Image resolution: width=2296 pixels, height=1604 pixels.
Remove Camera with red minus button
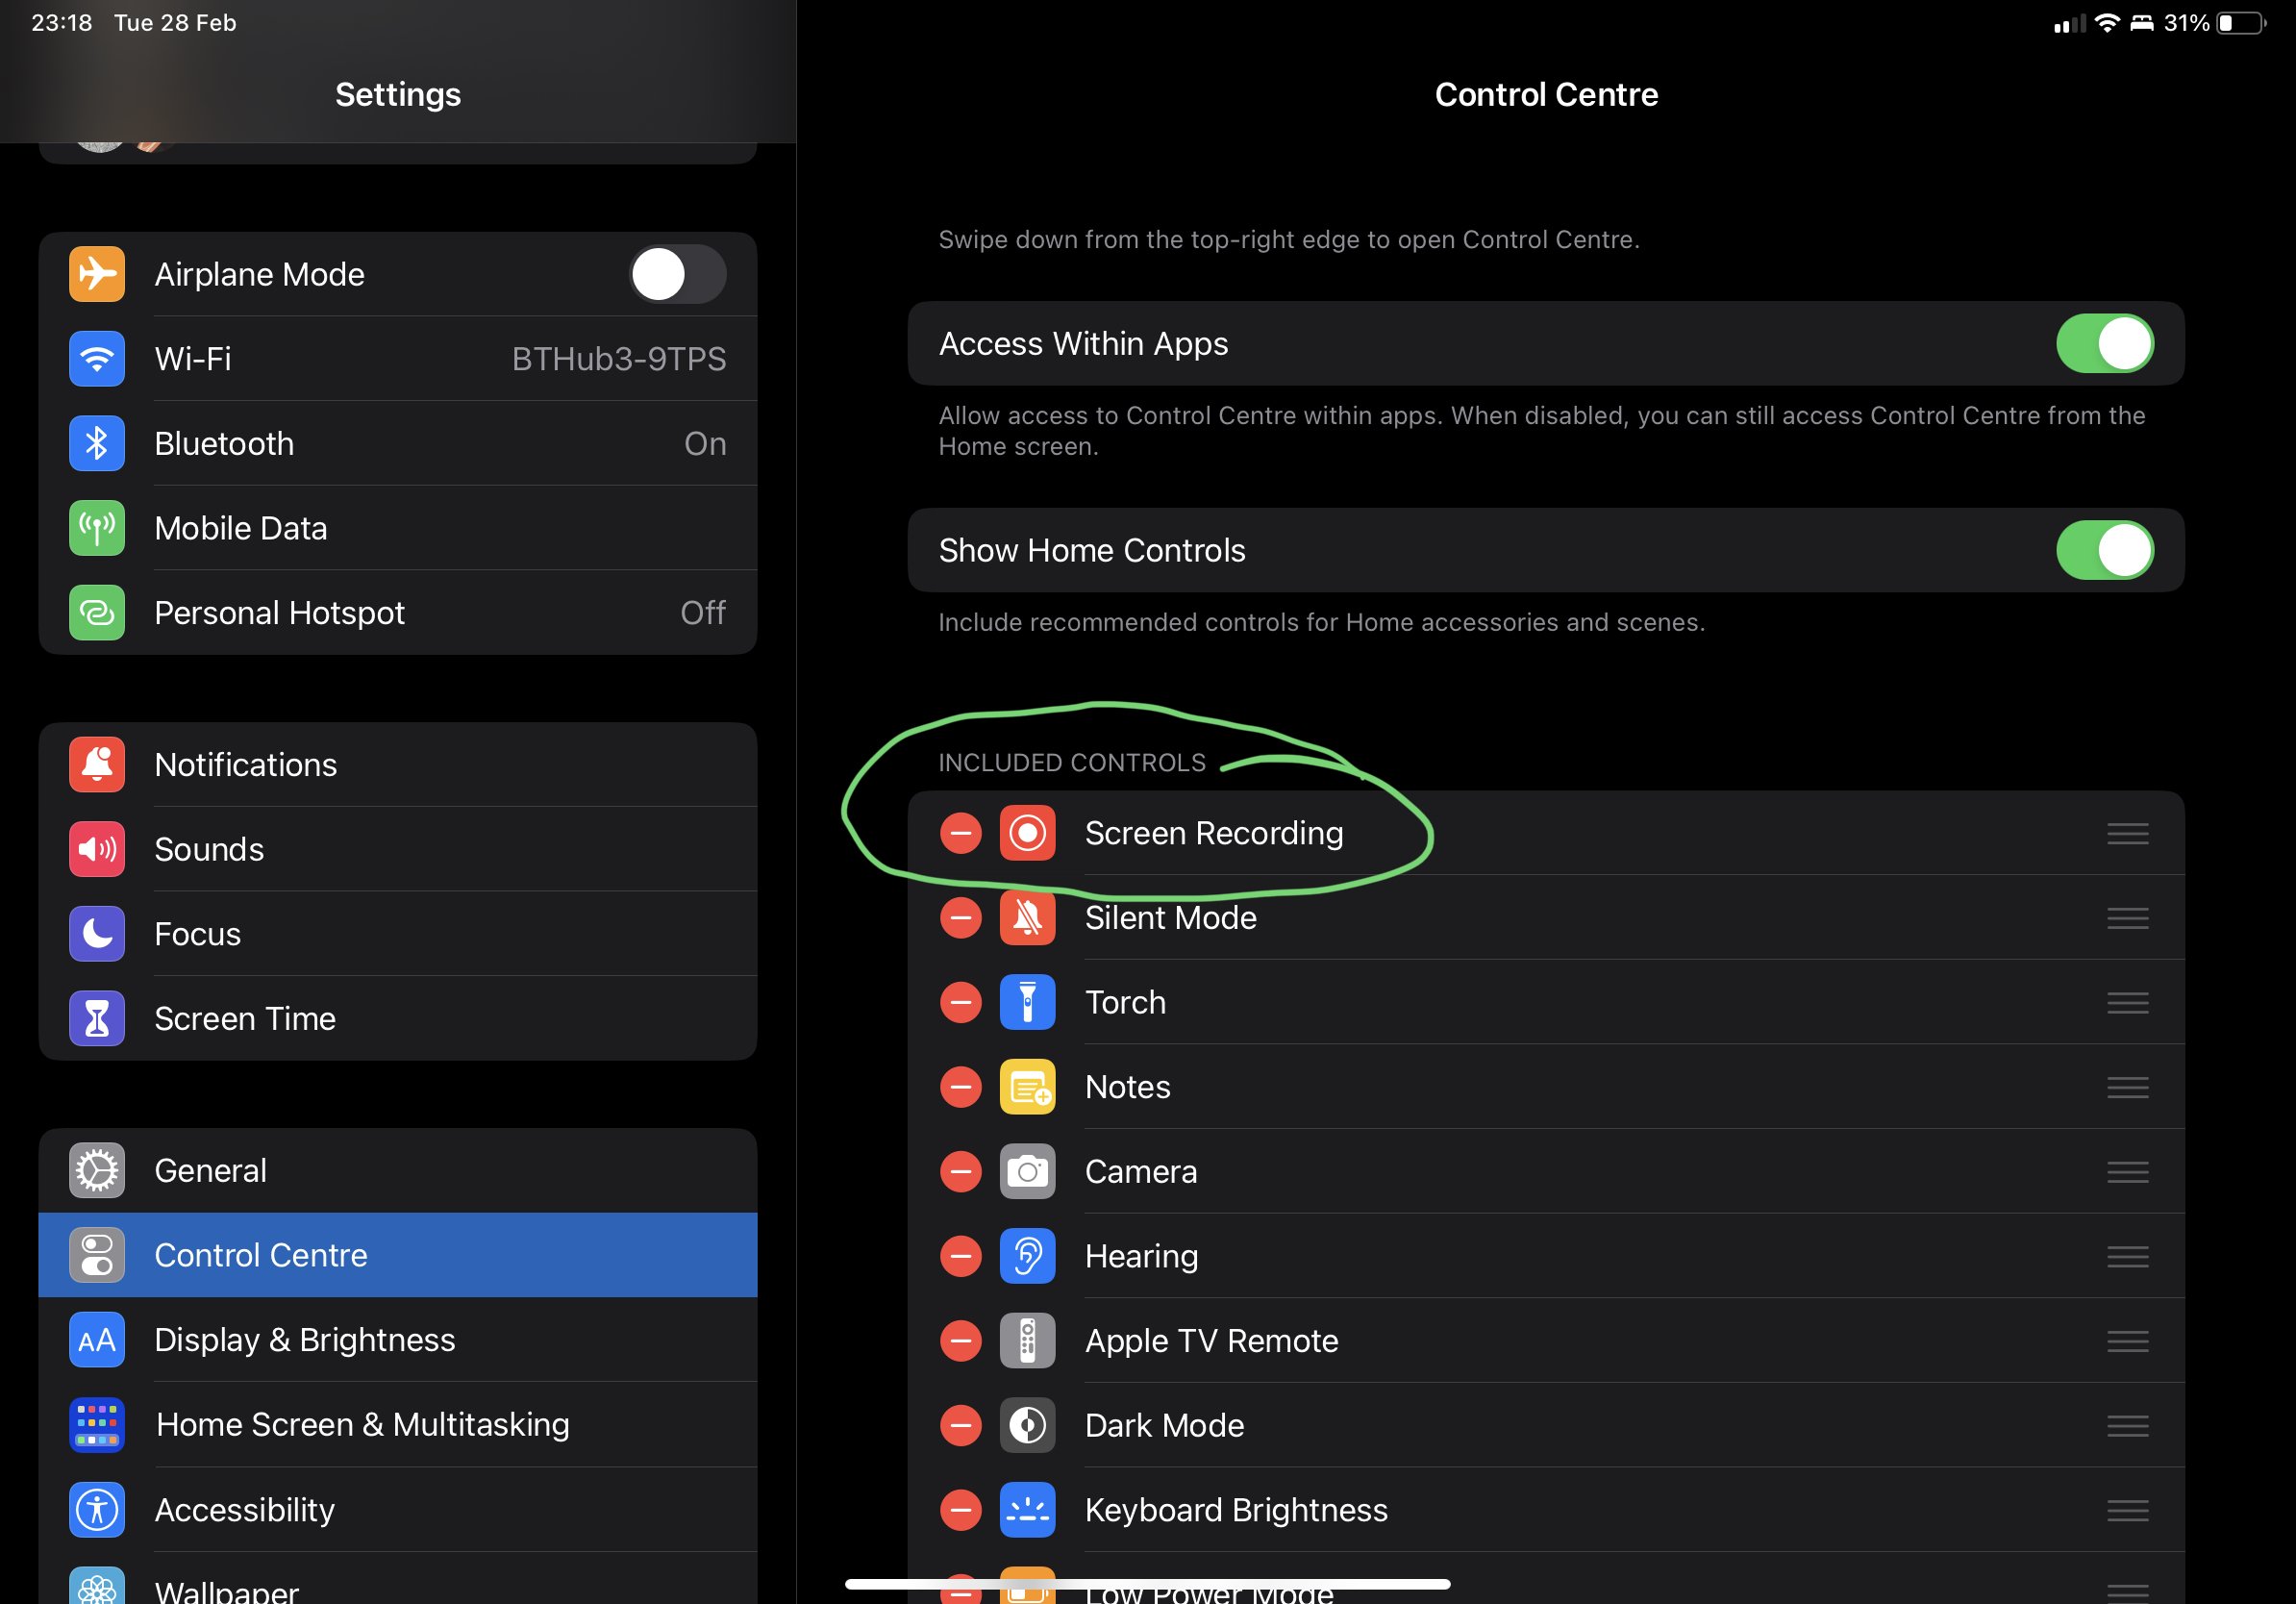960,1171
